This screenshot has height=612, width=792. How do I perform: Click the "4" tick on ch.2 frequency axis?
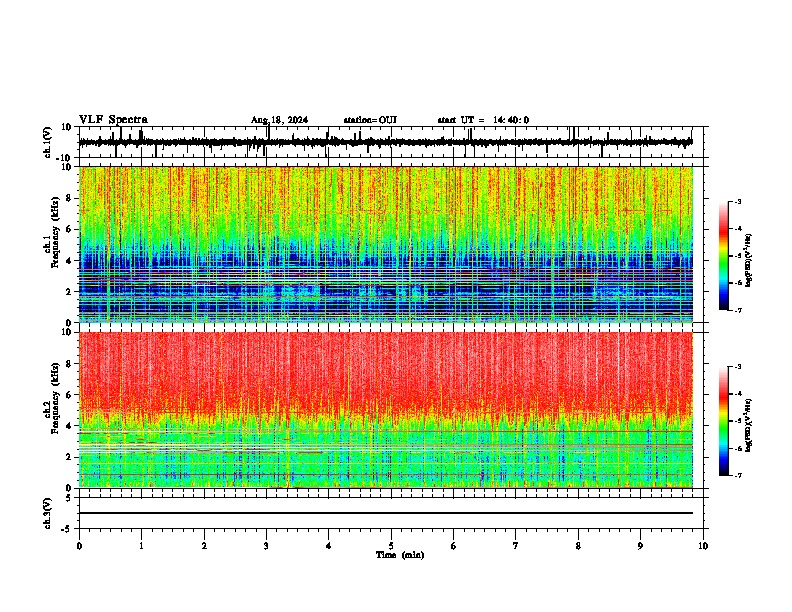[70, 426]
